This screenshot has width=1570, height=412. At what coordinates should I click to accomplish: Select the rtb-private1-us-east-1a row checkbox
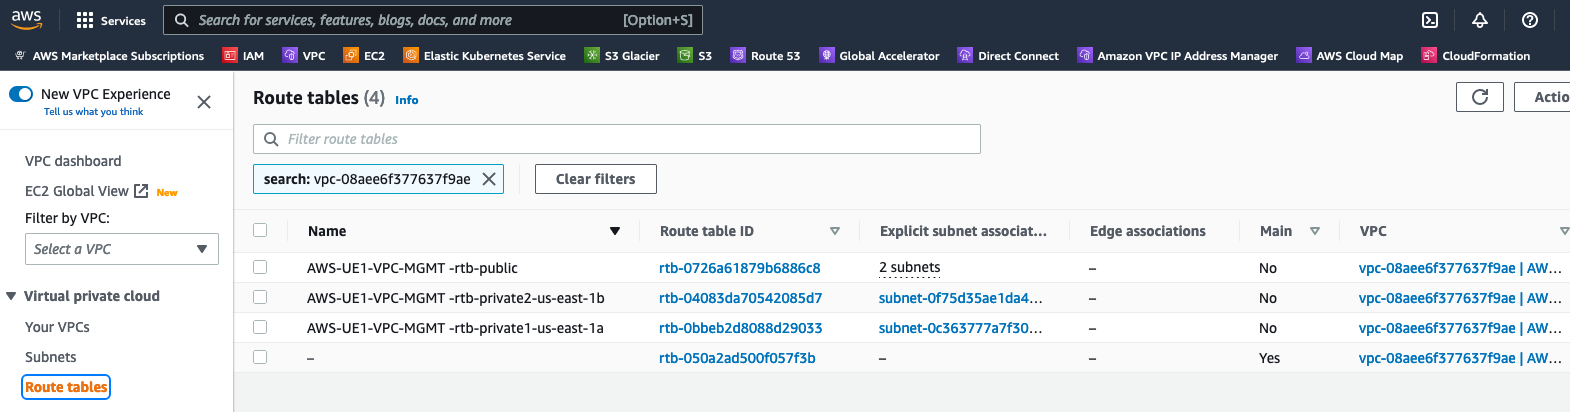click(x=260, y=327)
